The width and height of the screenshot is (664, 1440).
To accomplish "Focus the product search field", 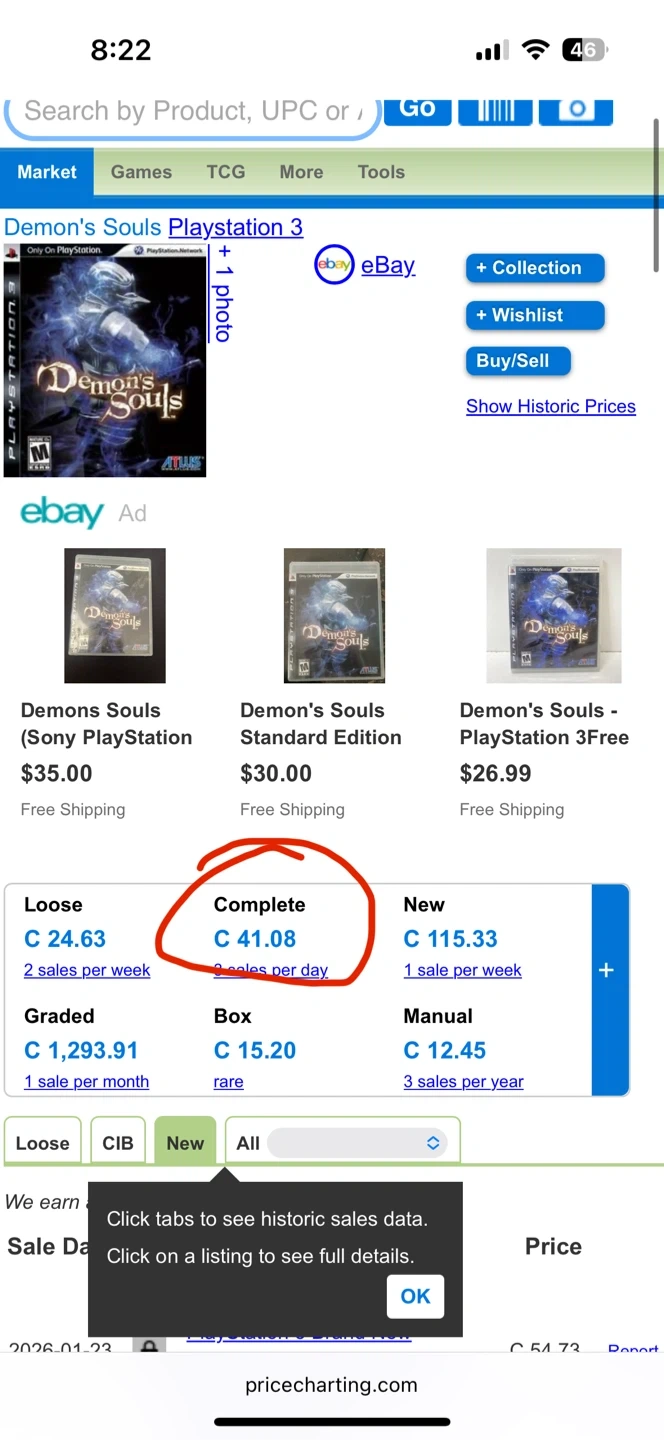I will coord(190,112).
